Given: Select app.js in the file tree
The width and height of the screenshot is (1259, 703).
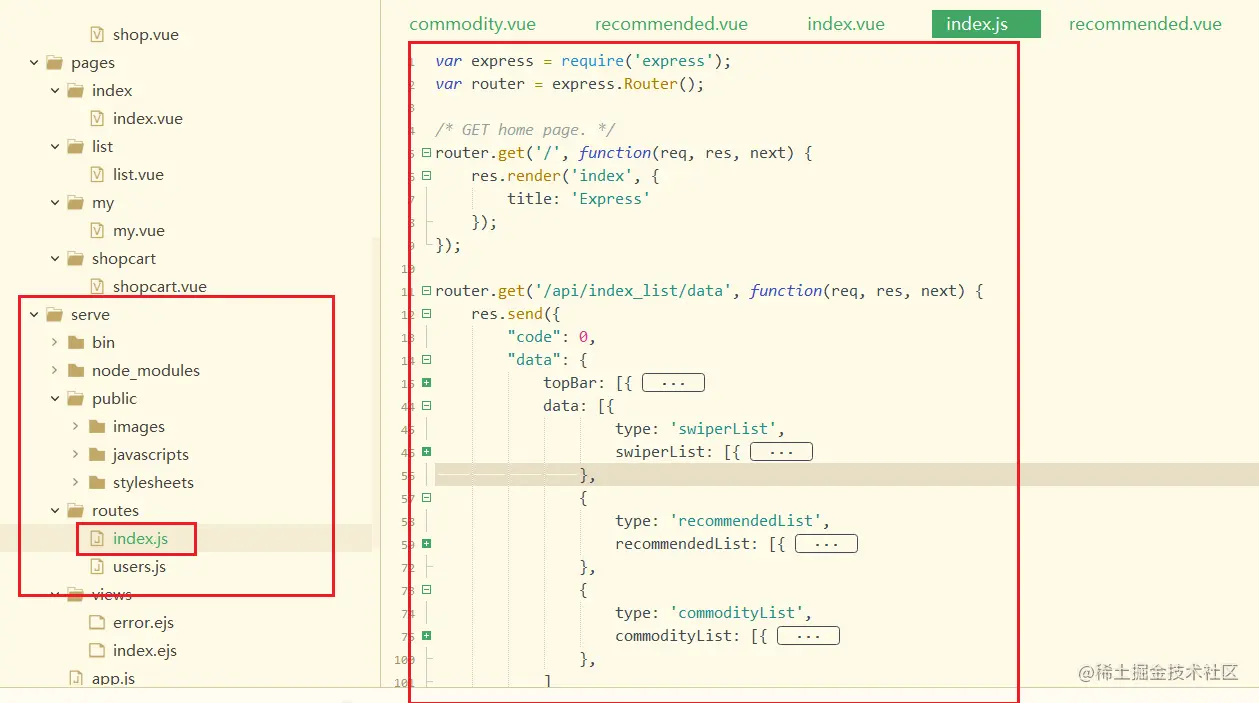Looking at the screenshot, I should pyautogui.click(x=113, y=678).
